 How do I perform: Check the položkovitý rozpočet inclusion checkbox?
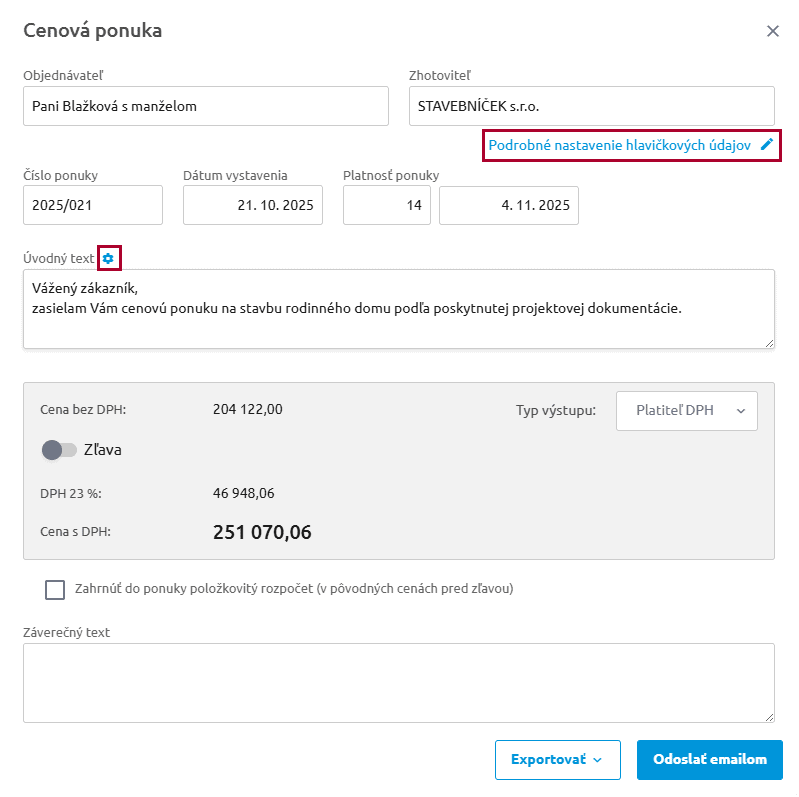[x=55, y=589]
